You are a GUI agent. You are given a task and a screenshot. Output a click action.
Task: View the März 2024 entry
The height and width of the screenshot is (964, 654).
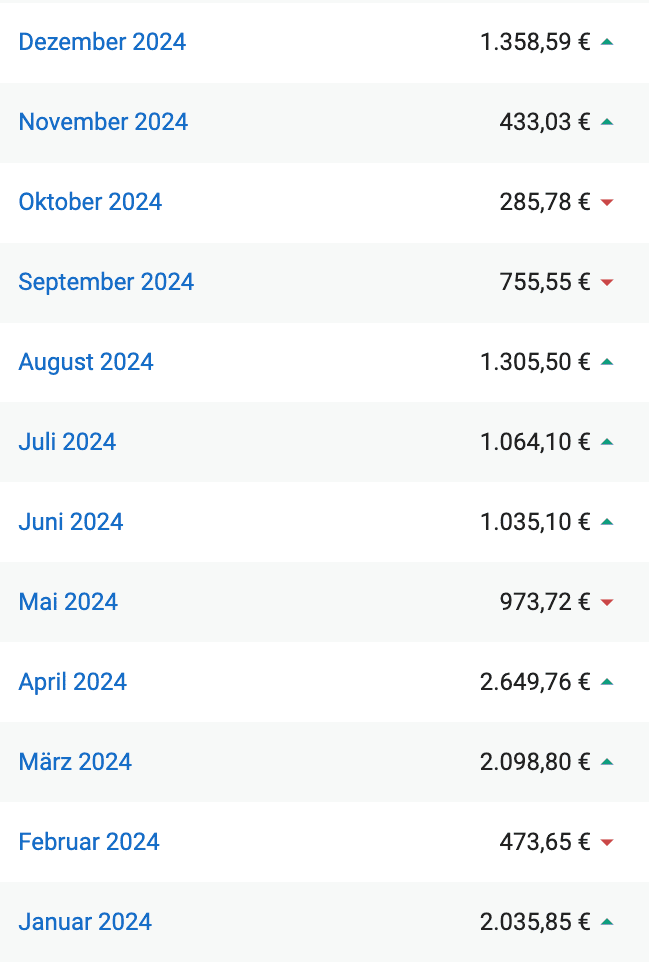tap(75, 762)
